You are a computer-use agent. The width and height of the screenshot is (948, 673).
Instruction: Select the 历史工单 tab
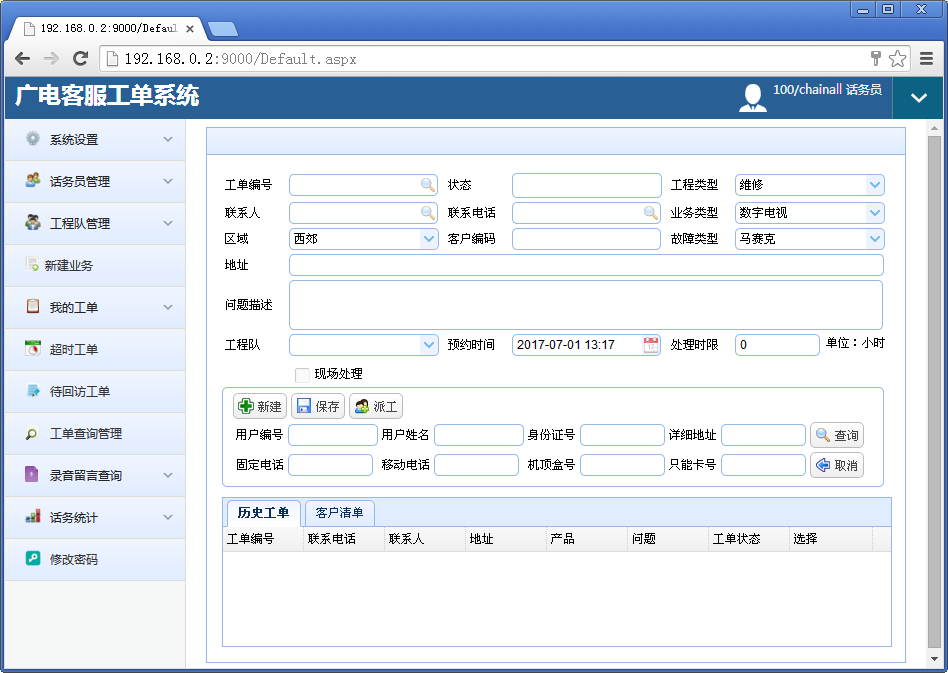[x=263, y=513]
